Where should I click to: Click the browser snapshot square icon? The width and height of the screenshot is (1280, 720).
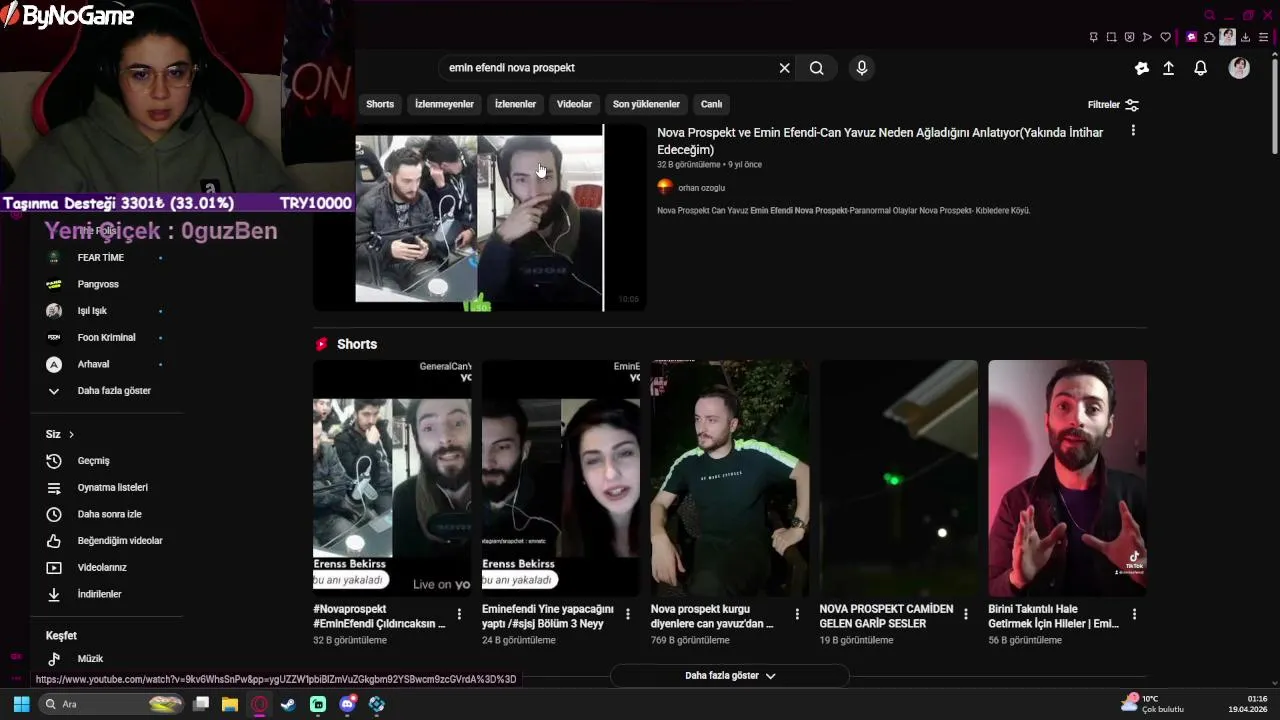point(1111,37)
